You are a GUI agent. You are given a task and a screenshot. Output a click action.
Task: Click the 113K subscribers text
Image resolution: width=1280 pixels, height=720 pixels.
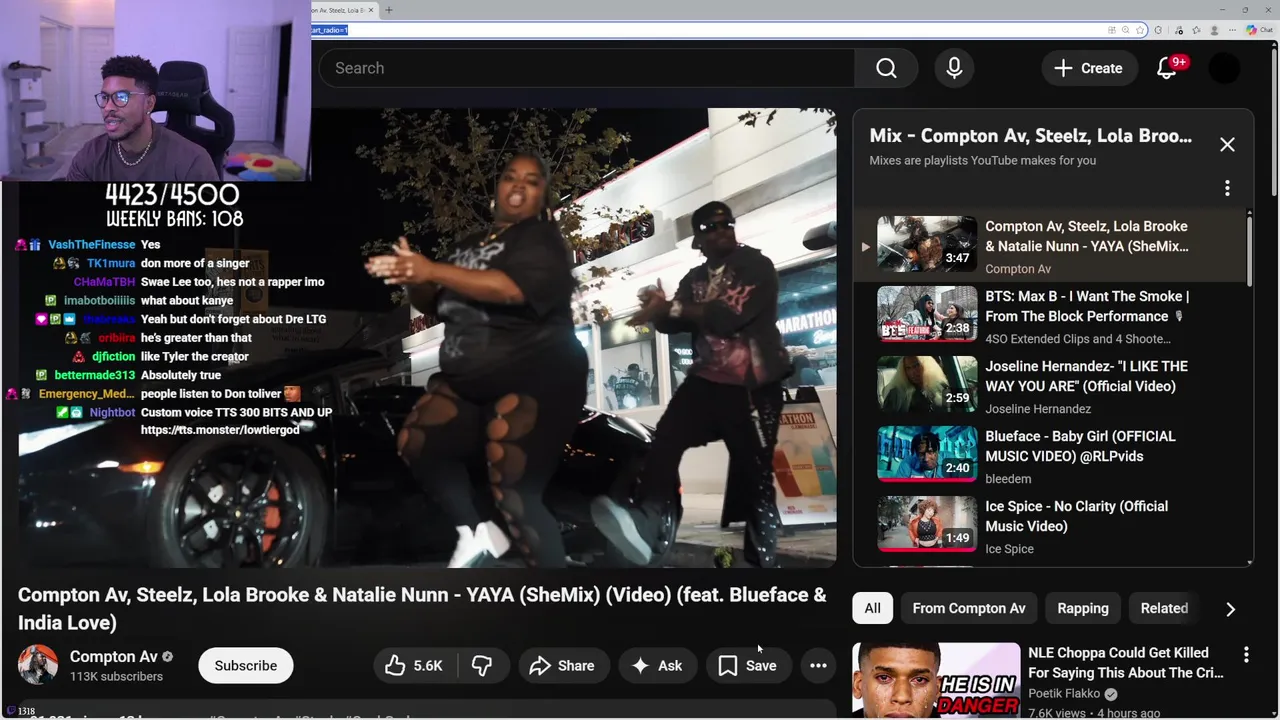click(x=116, y=676)
